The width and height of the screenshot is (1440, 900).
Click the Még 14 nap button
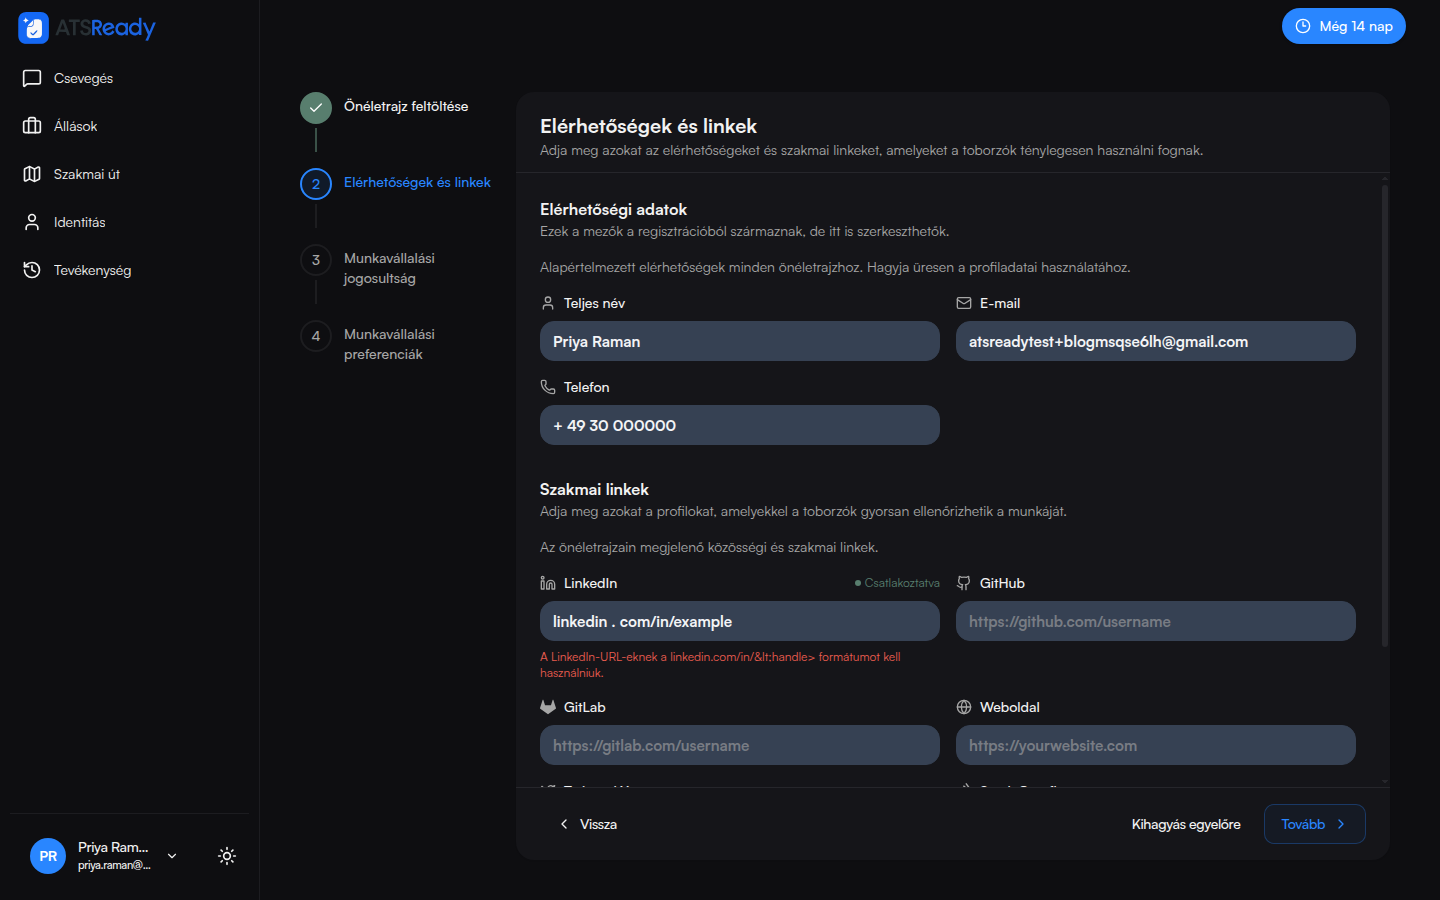click(x=1344, y=26)
